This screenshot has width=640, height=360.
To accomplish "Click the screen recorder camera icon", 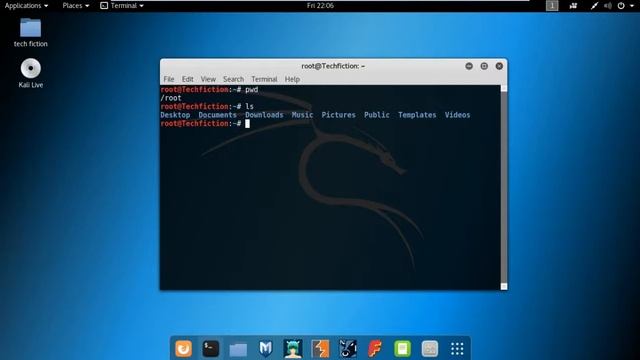I will [x=573, y=6].
